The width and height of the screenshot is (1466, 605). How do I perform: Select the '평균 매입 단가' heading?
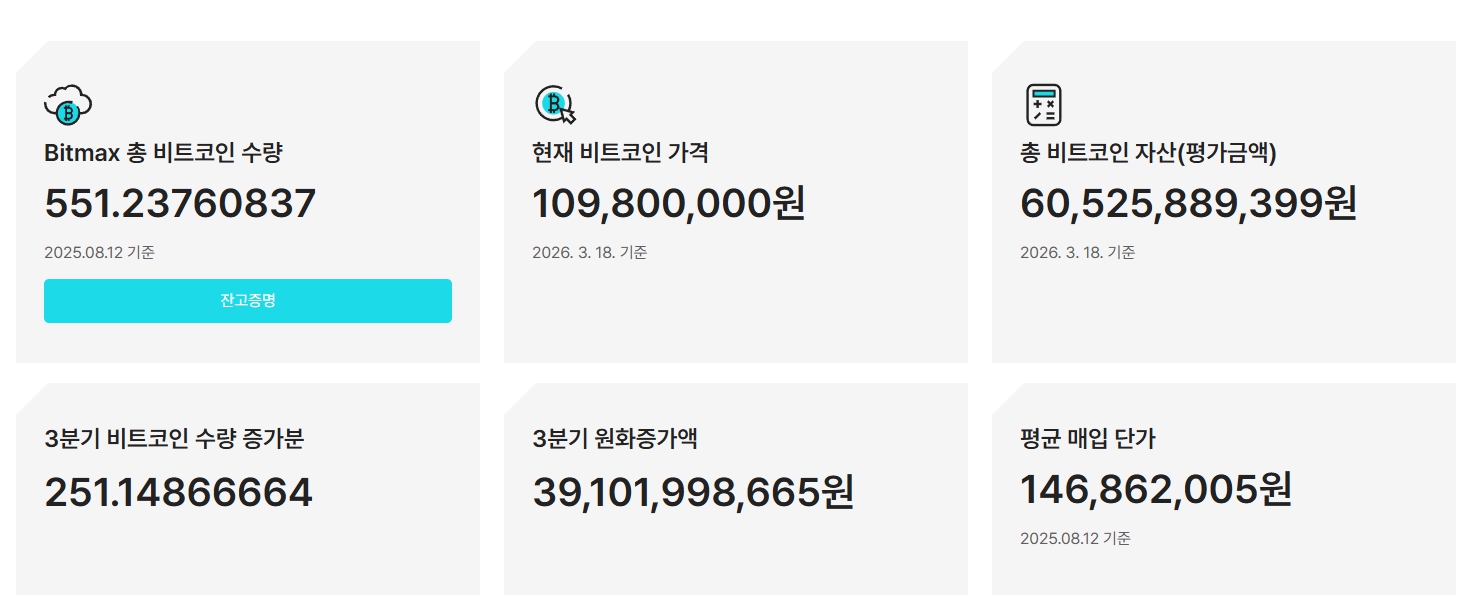[x=1088, y=438]
